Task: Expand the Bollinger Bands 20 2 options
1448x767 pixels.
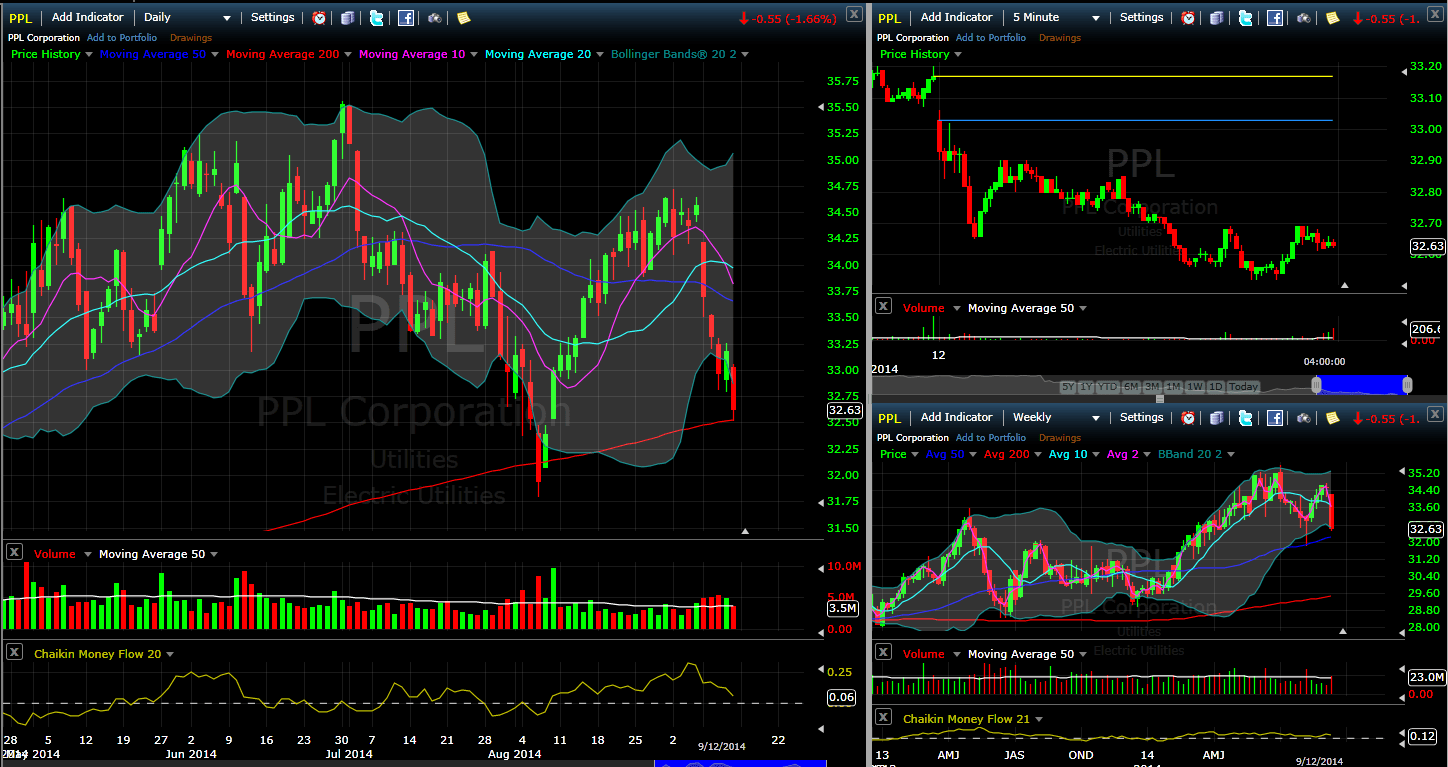Action: (745, 55)
